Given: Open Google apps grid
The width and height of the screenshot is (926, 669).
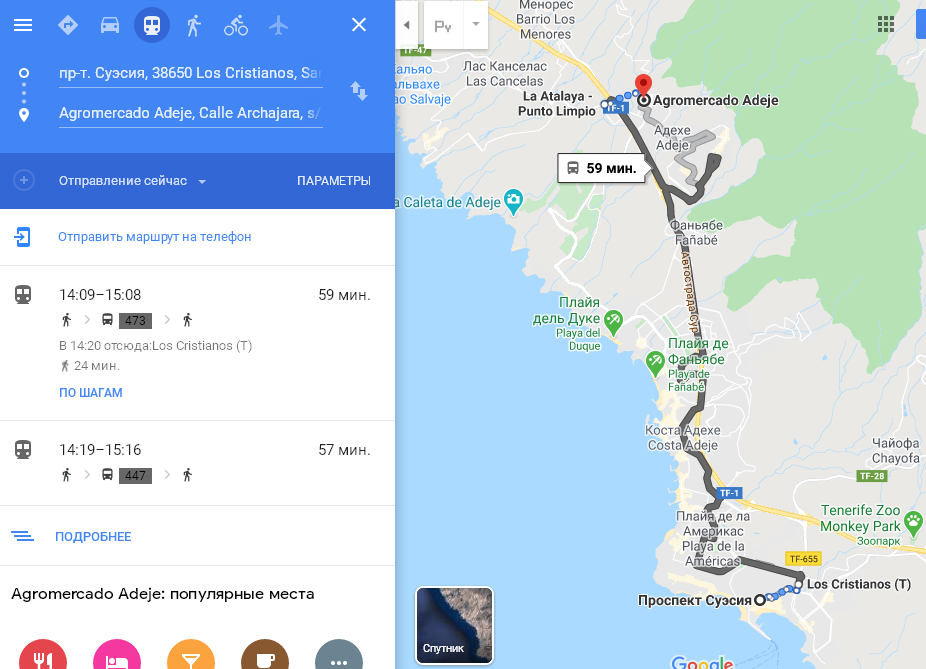Looking at the screenshot, I should coord(885,24).
